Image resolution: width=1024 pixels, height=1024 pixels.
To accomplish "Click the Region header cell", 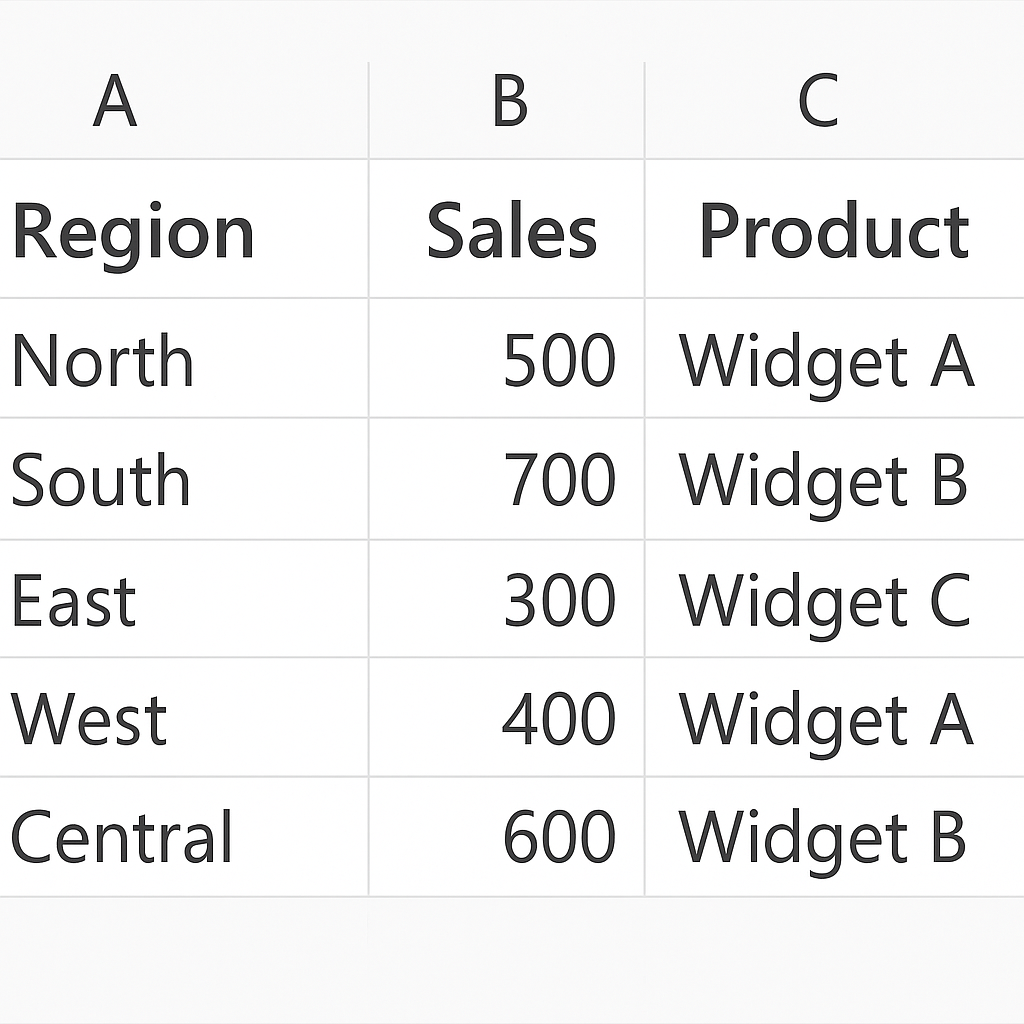I will click(x=133, y=231).
